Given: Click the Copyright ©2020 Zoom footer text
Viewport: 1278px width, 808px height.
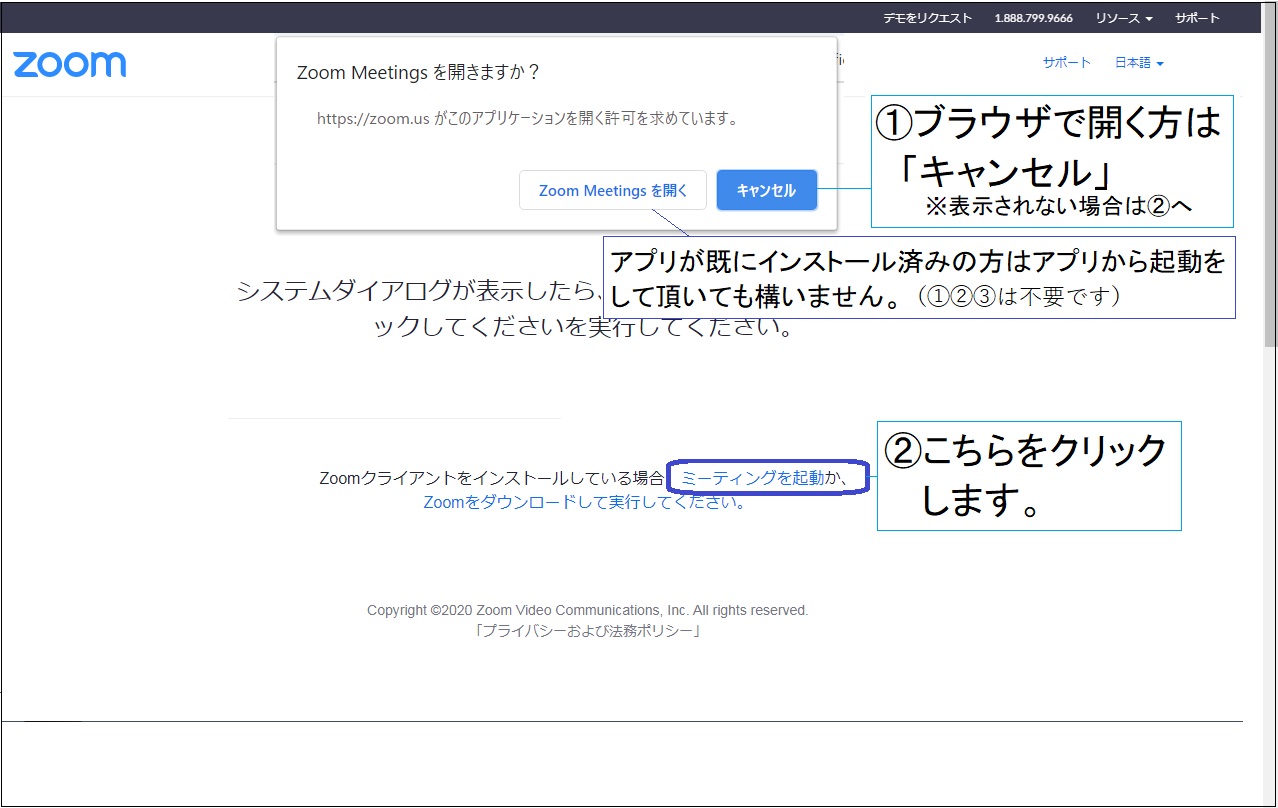Looking at the screenshot, I should pyautogui.click(x=587, y=610).
